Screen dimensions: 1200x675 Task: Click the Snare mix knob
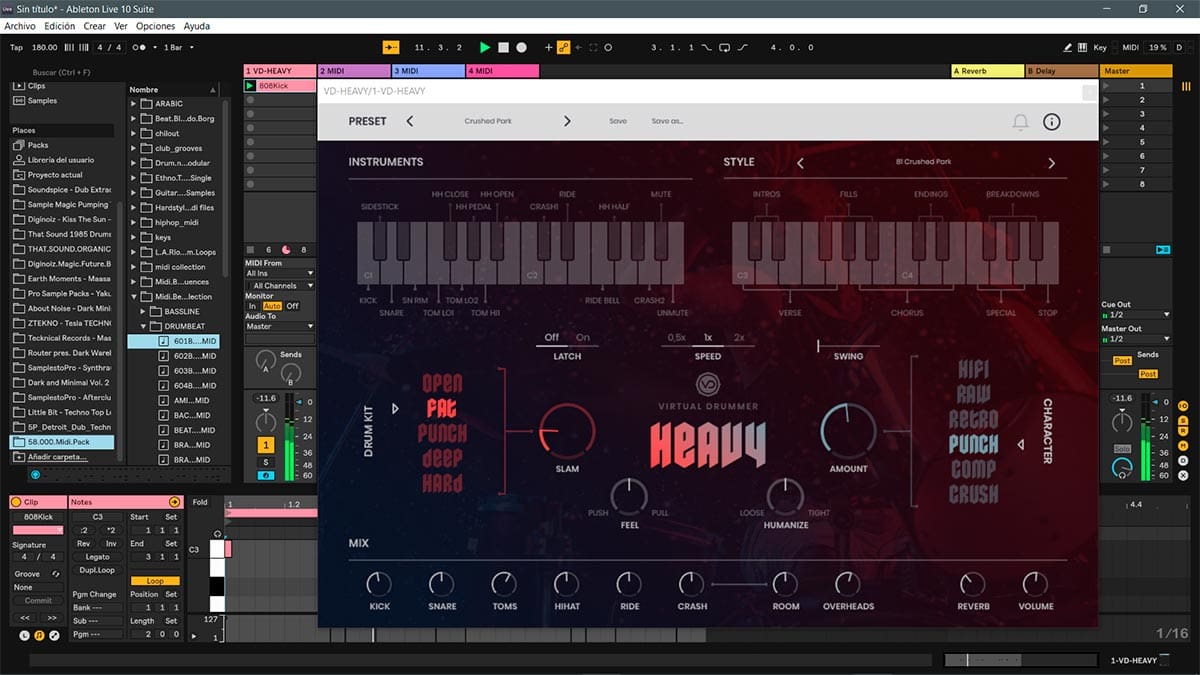coord(441,584)
